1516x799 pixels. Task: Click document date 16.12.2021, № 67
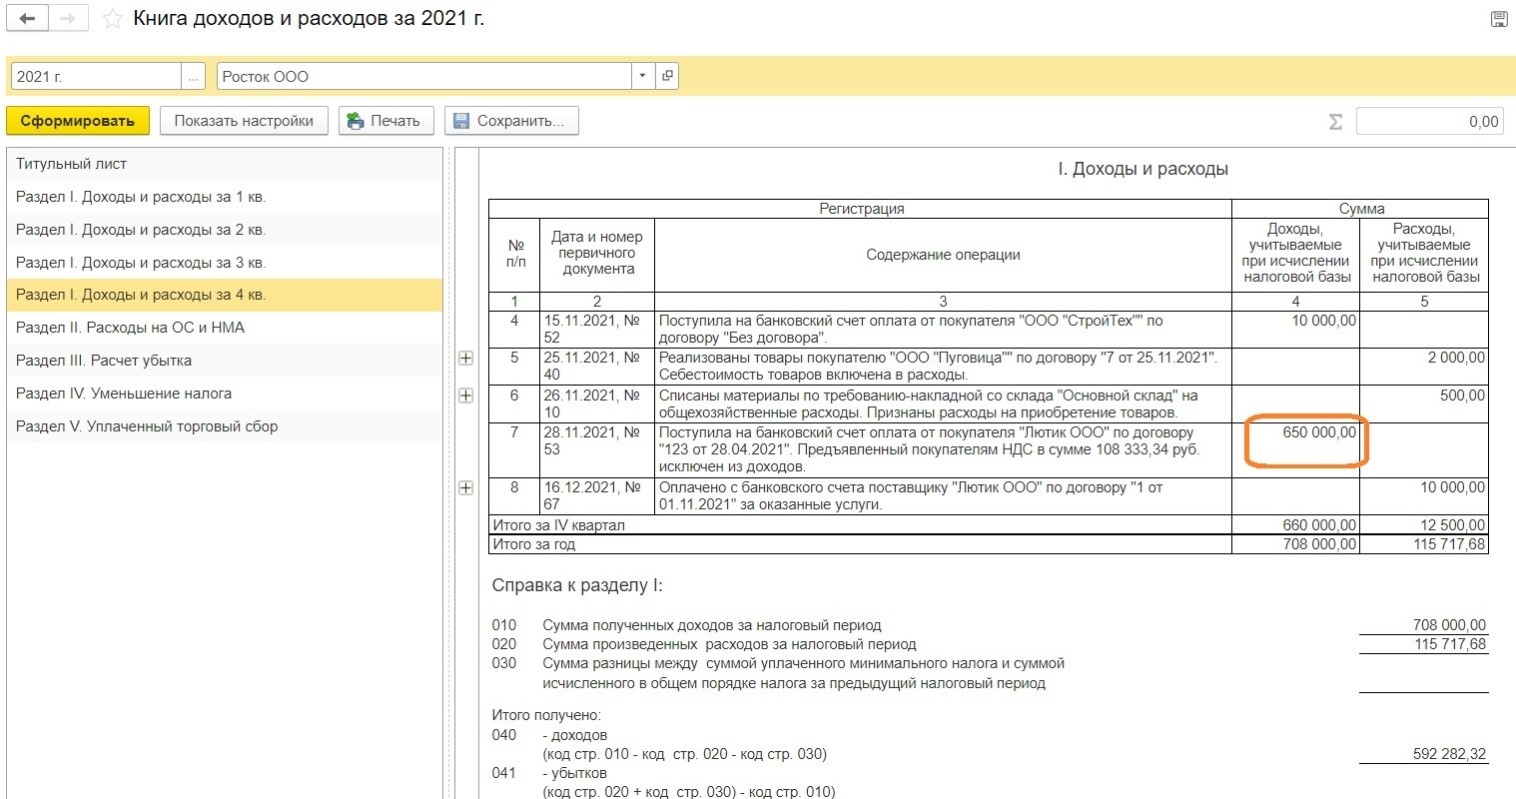[x=597, y=497]
